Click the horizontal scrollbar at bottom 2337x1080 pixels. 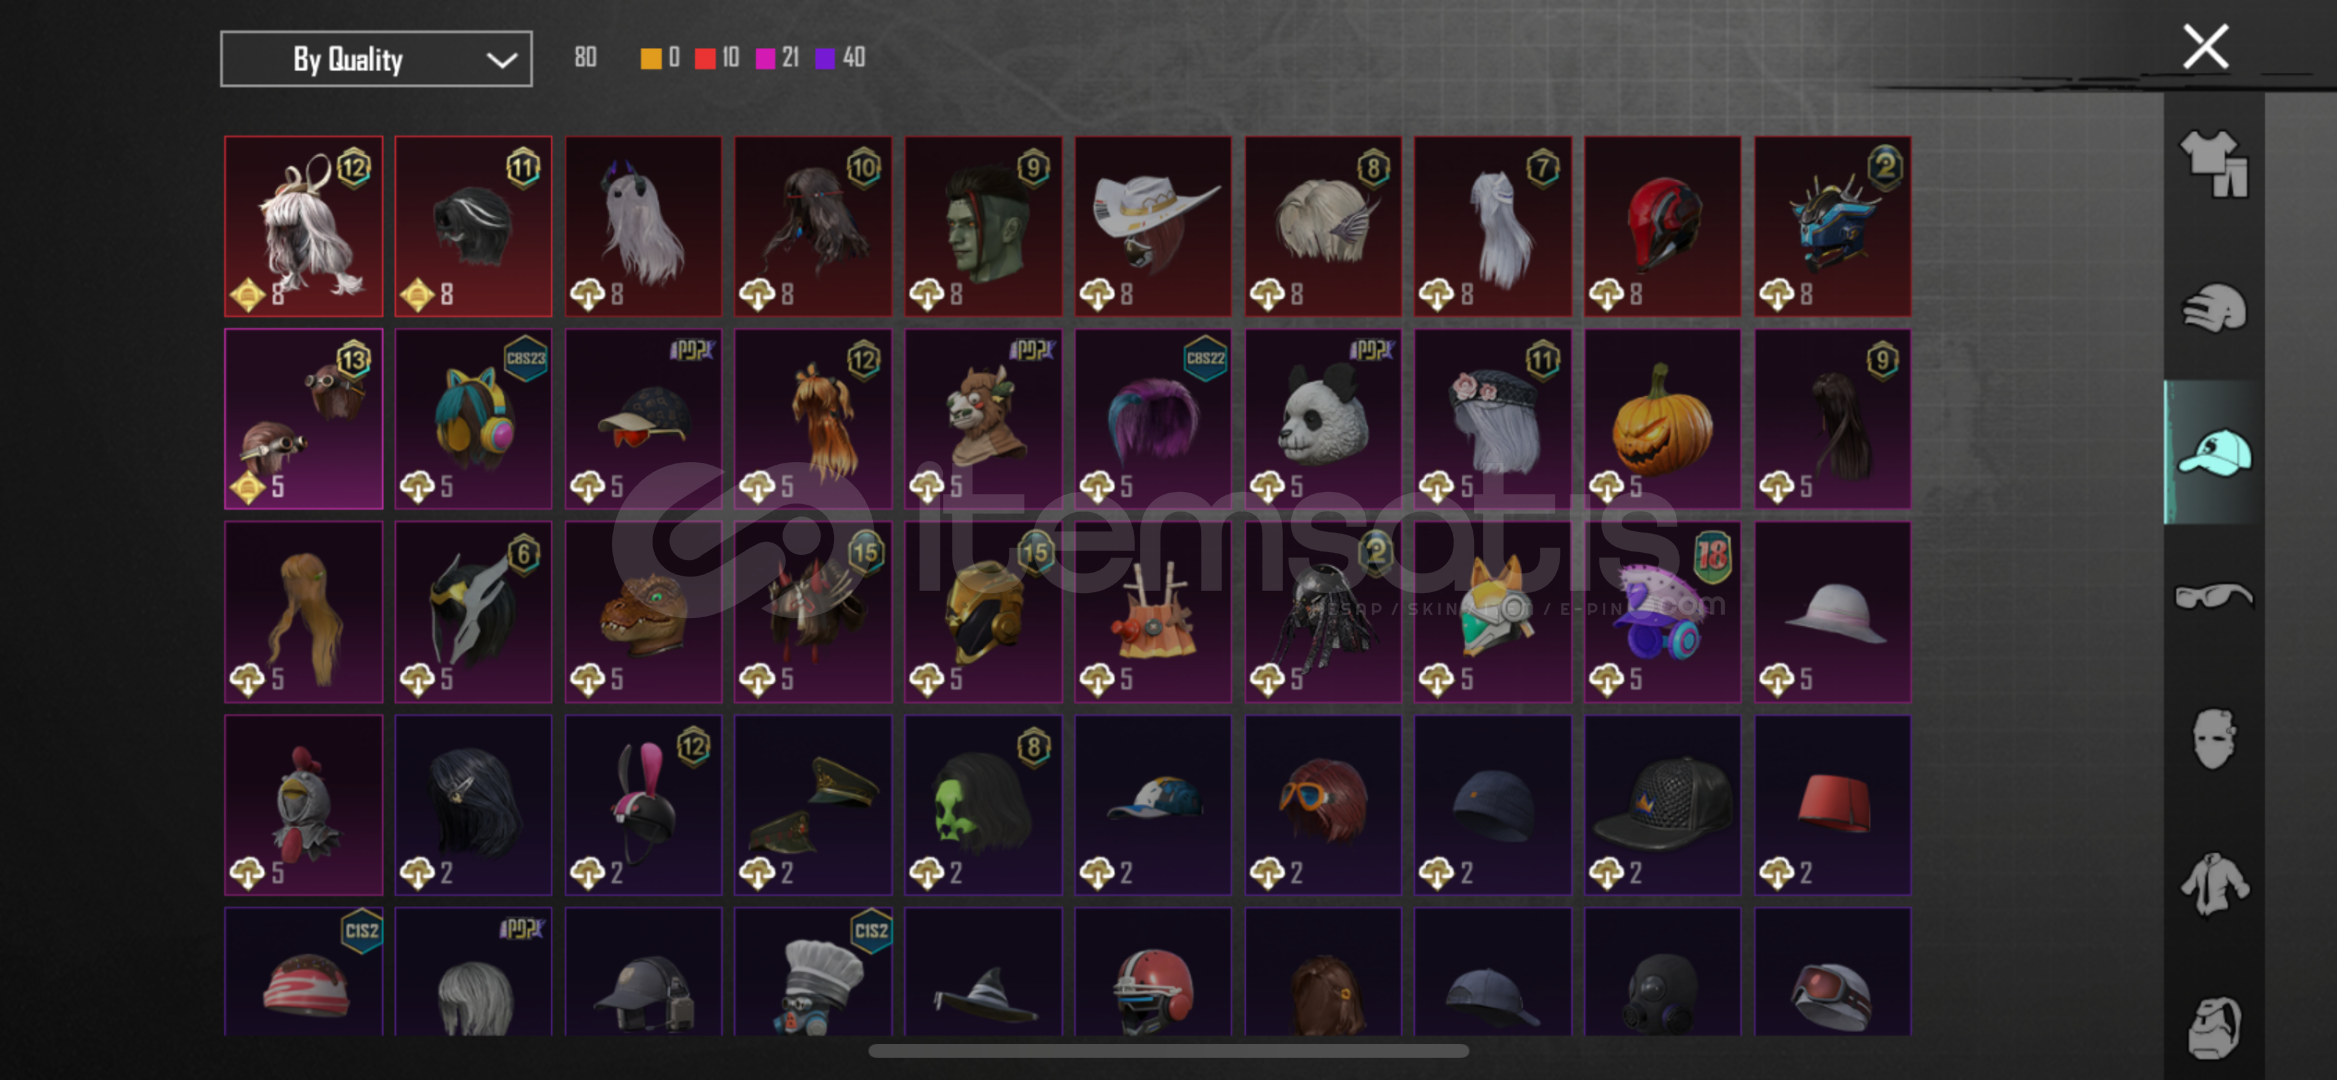1168,1051
